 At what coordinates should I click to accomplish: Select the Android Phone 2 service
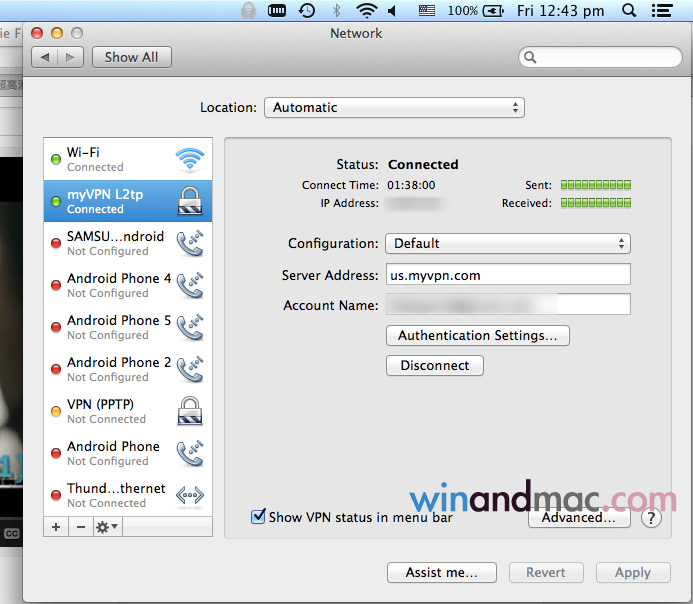pos(128,369)
